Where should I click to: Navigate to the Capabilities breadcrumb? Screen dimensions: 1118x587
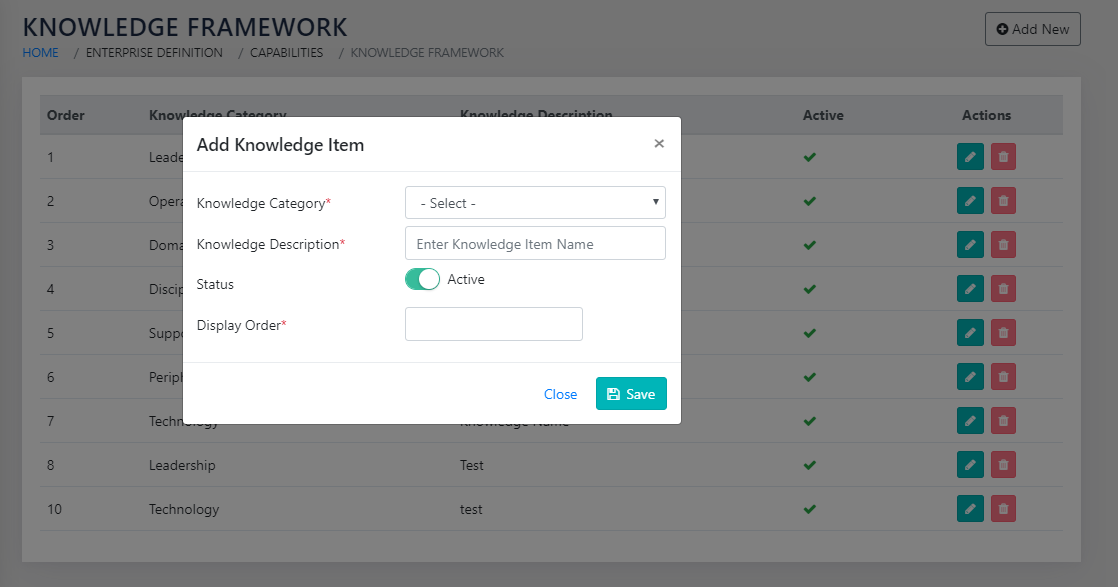click(286, 53)
